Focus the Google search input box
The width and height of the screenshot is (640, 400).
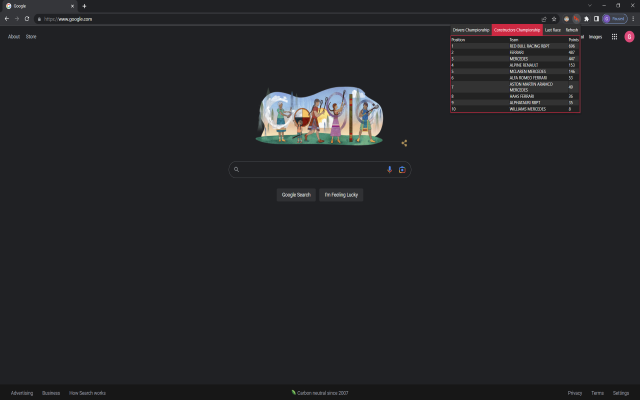[x=312, y=169]
